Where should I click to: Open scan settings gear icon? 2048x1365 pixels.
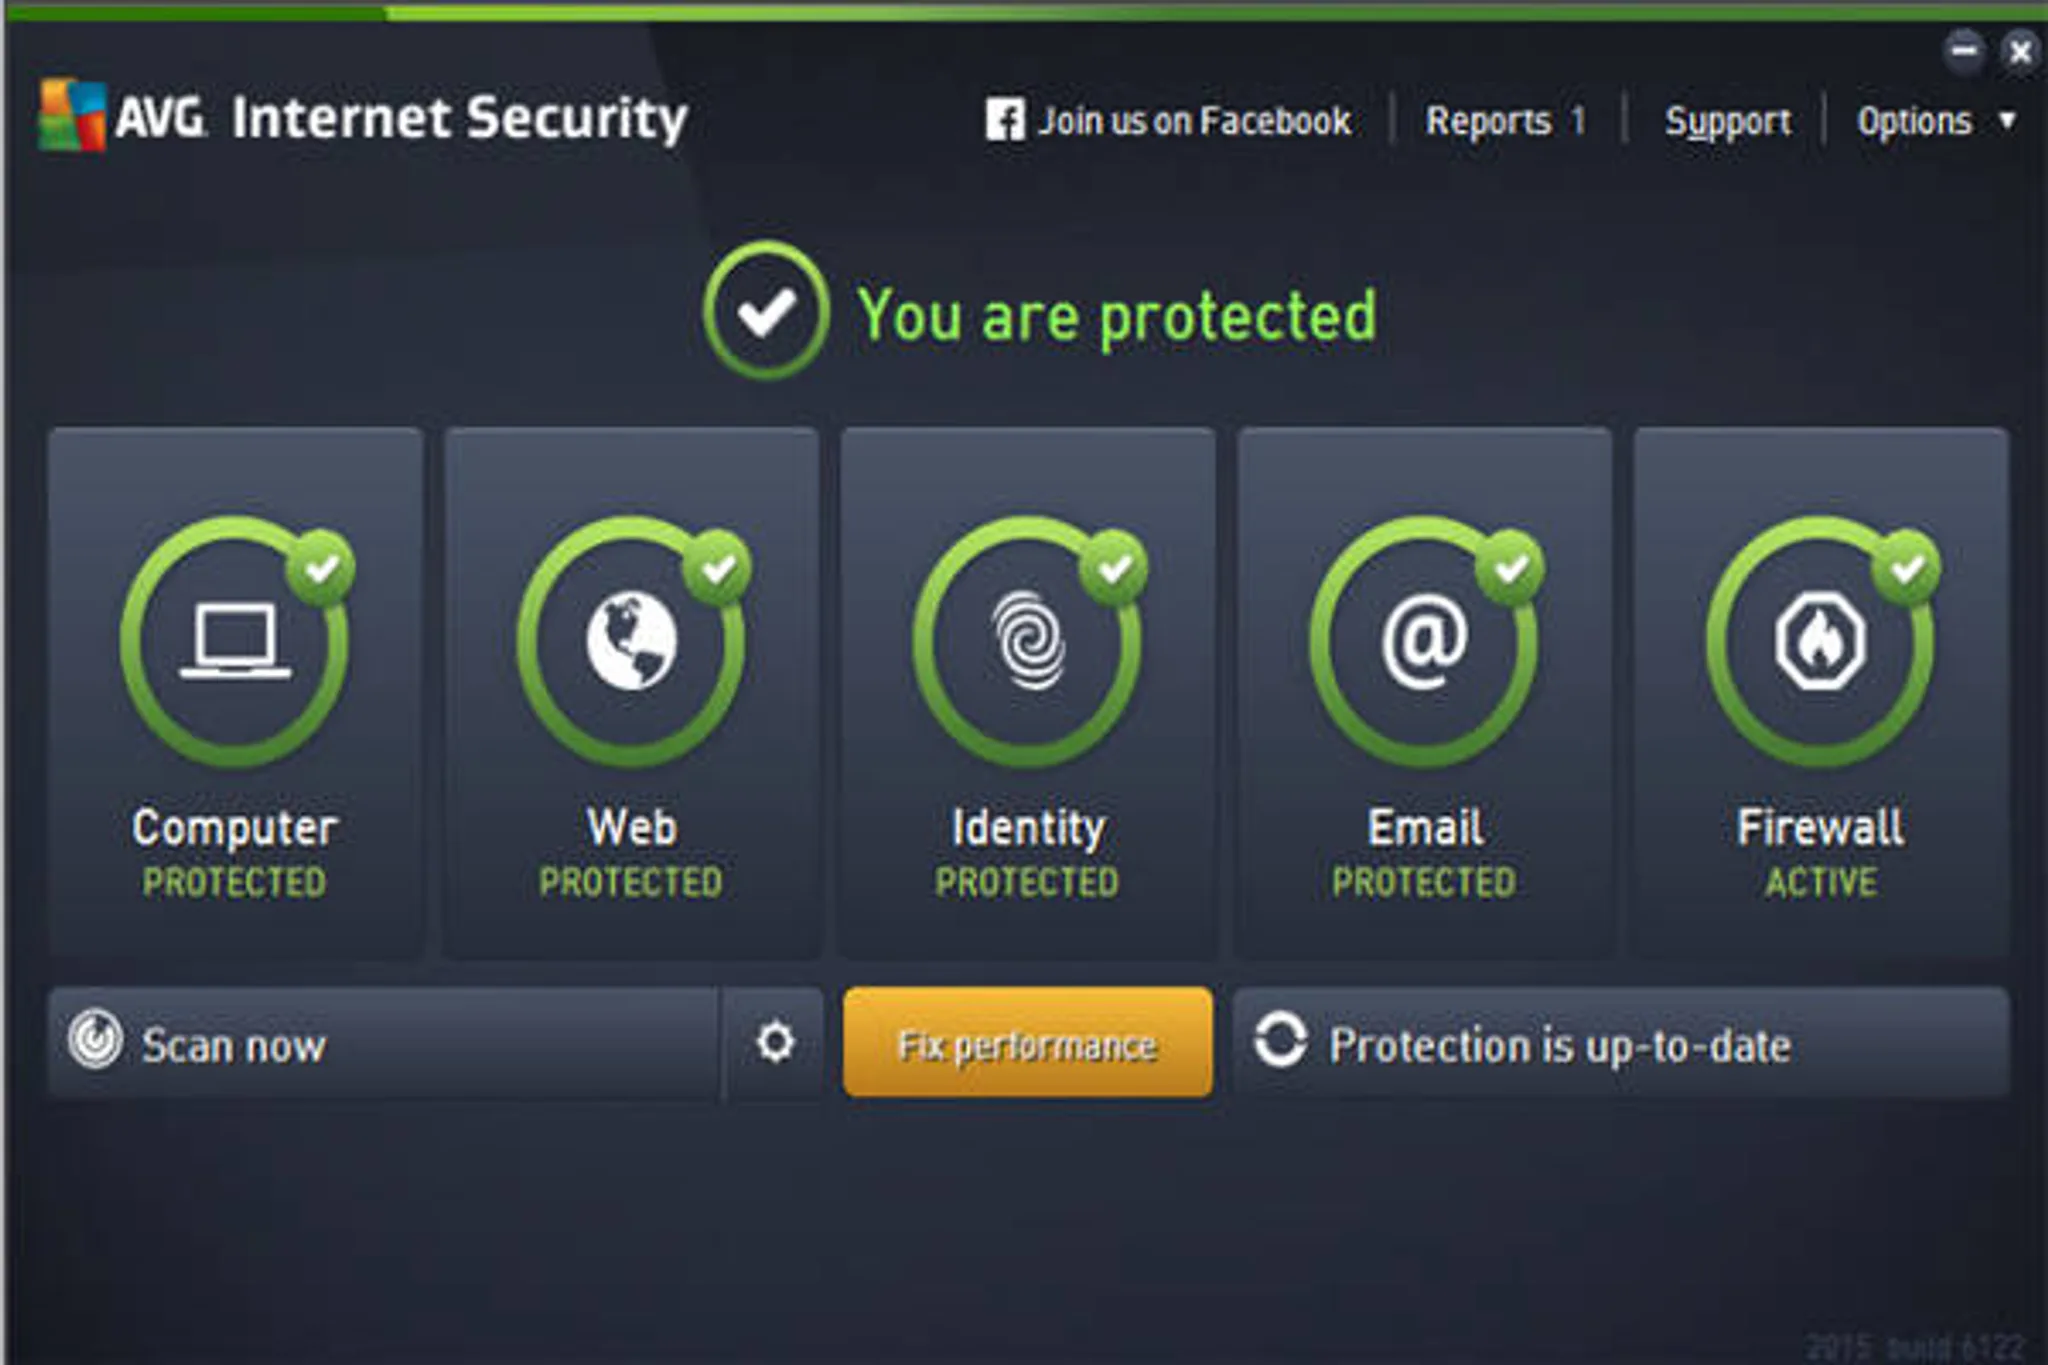[x=775, y=1042]
